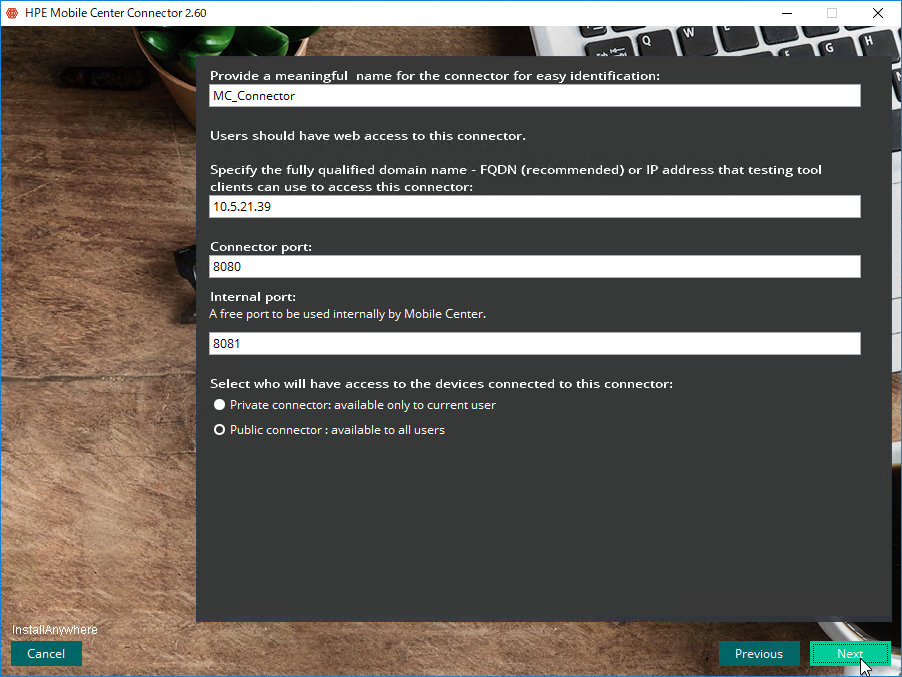
Task: Click the 'Provide a meaningful name' label
Action: pyautogui.click(x=435, y=76)
